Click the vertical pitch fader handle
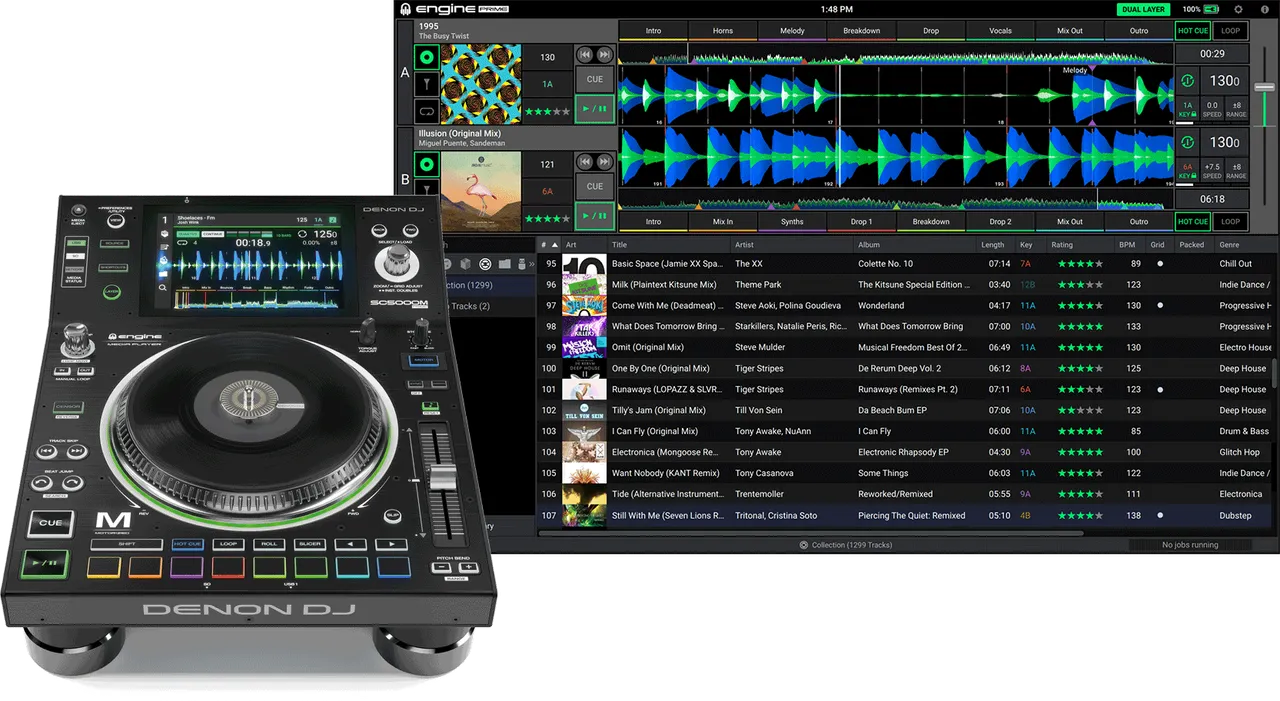This screenshot has width=1280, height=701. [x=1265, y=87]
